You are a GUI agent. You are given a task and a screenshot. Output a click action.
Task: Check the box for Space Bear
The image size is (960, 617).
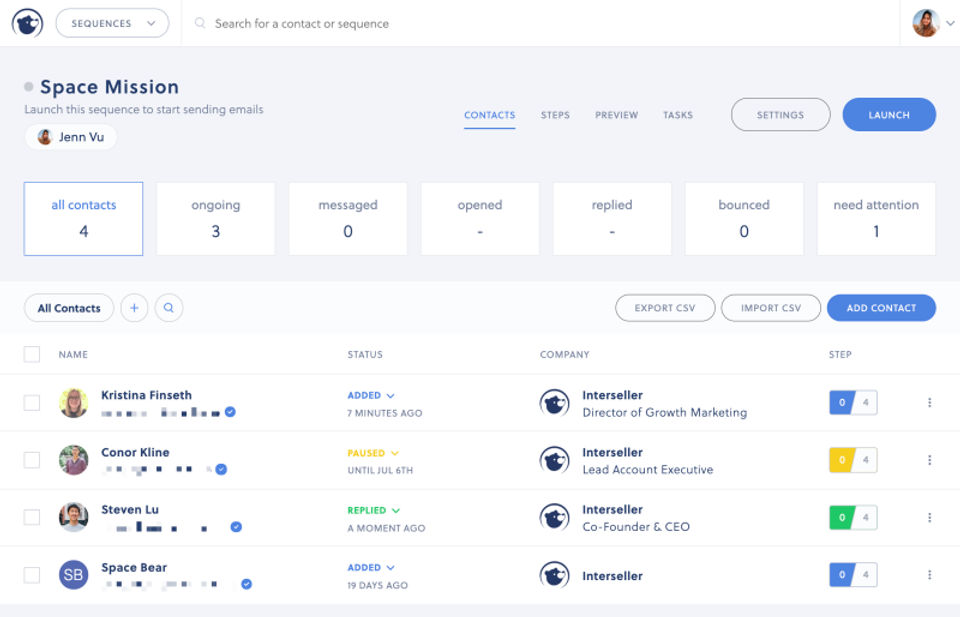(x=32, y=575)
